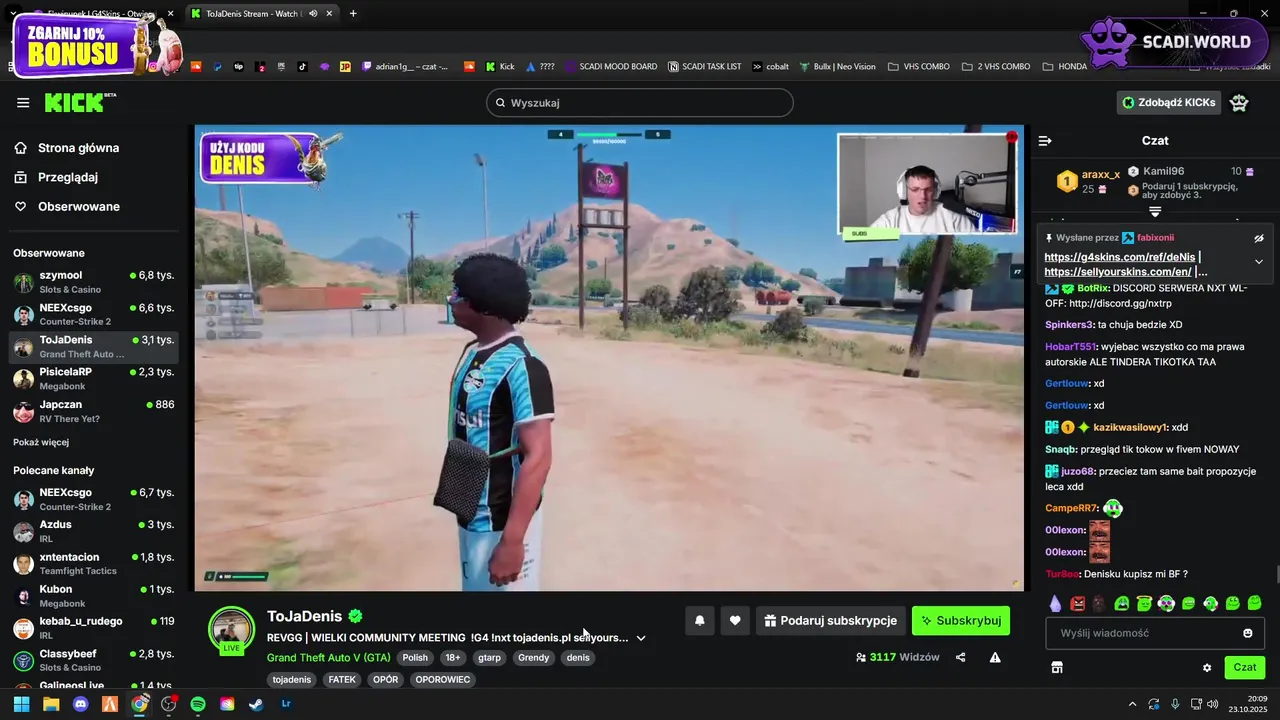The image size is (1280, 720).
Task: Click the gtarp tag
Action: 489,658
